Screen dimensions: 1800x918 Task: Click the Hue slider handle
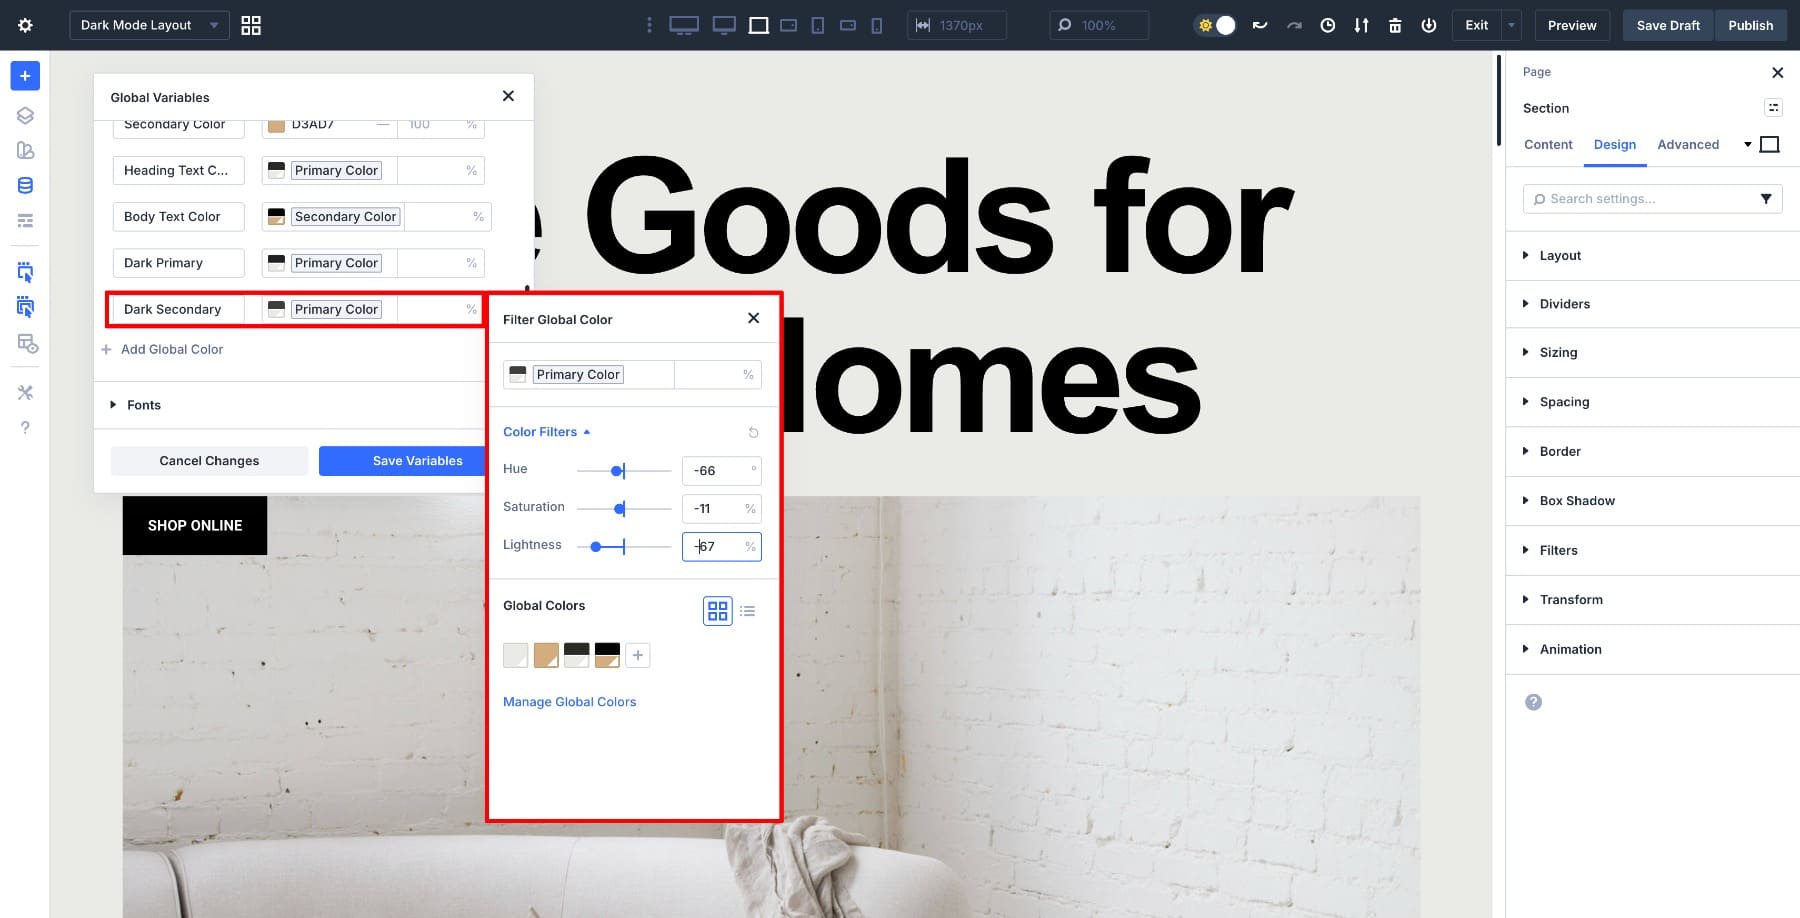click(x=617, y=471)
